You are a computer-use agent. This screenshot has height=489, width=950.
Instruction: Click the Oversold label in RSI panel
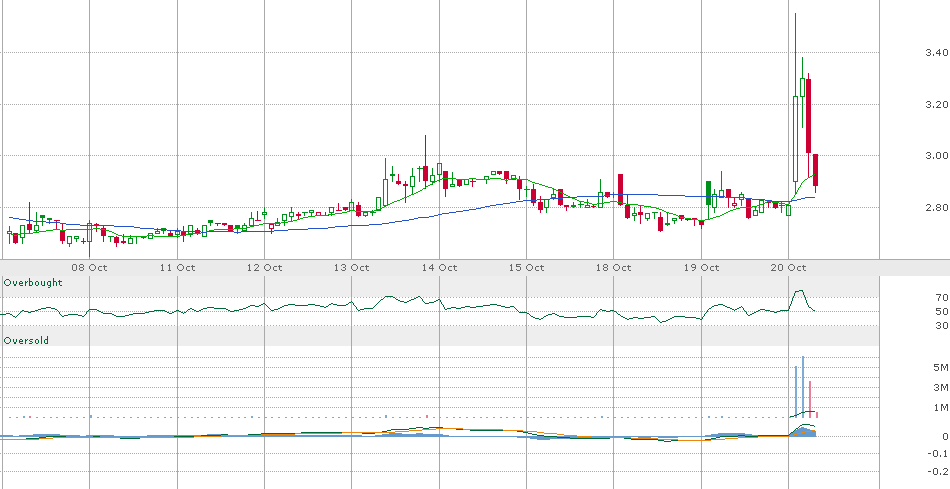tap(26, 341)
